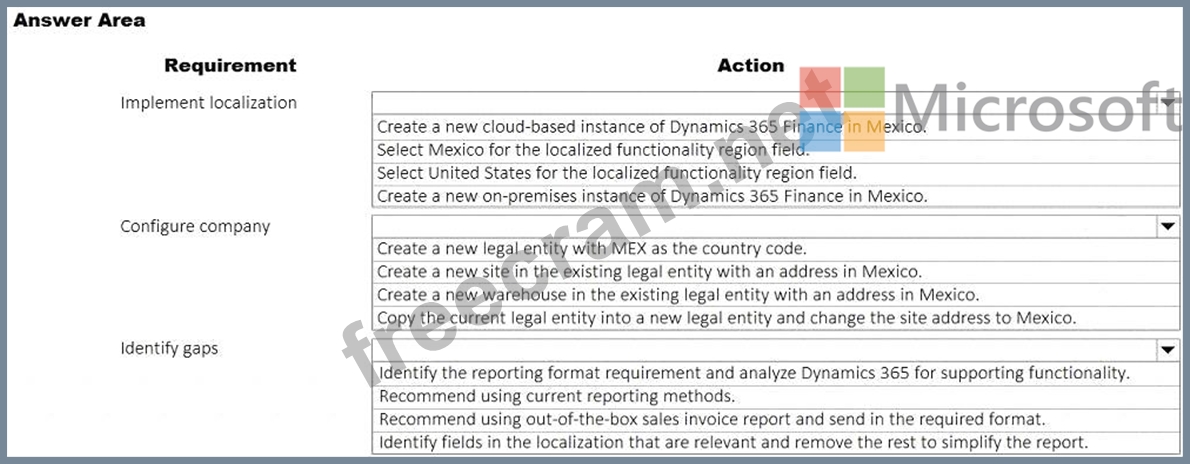Viewport: 1190px width, 464px height.
Task: Open the Implement localization dropdown arrow
Action: point(1167,103)
